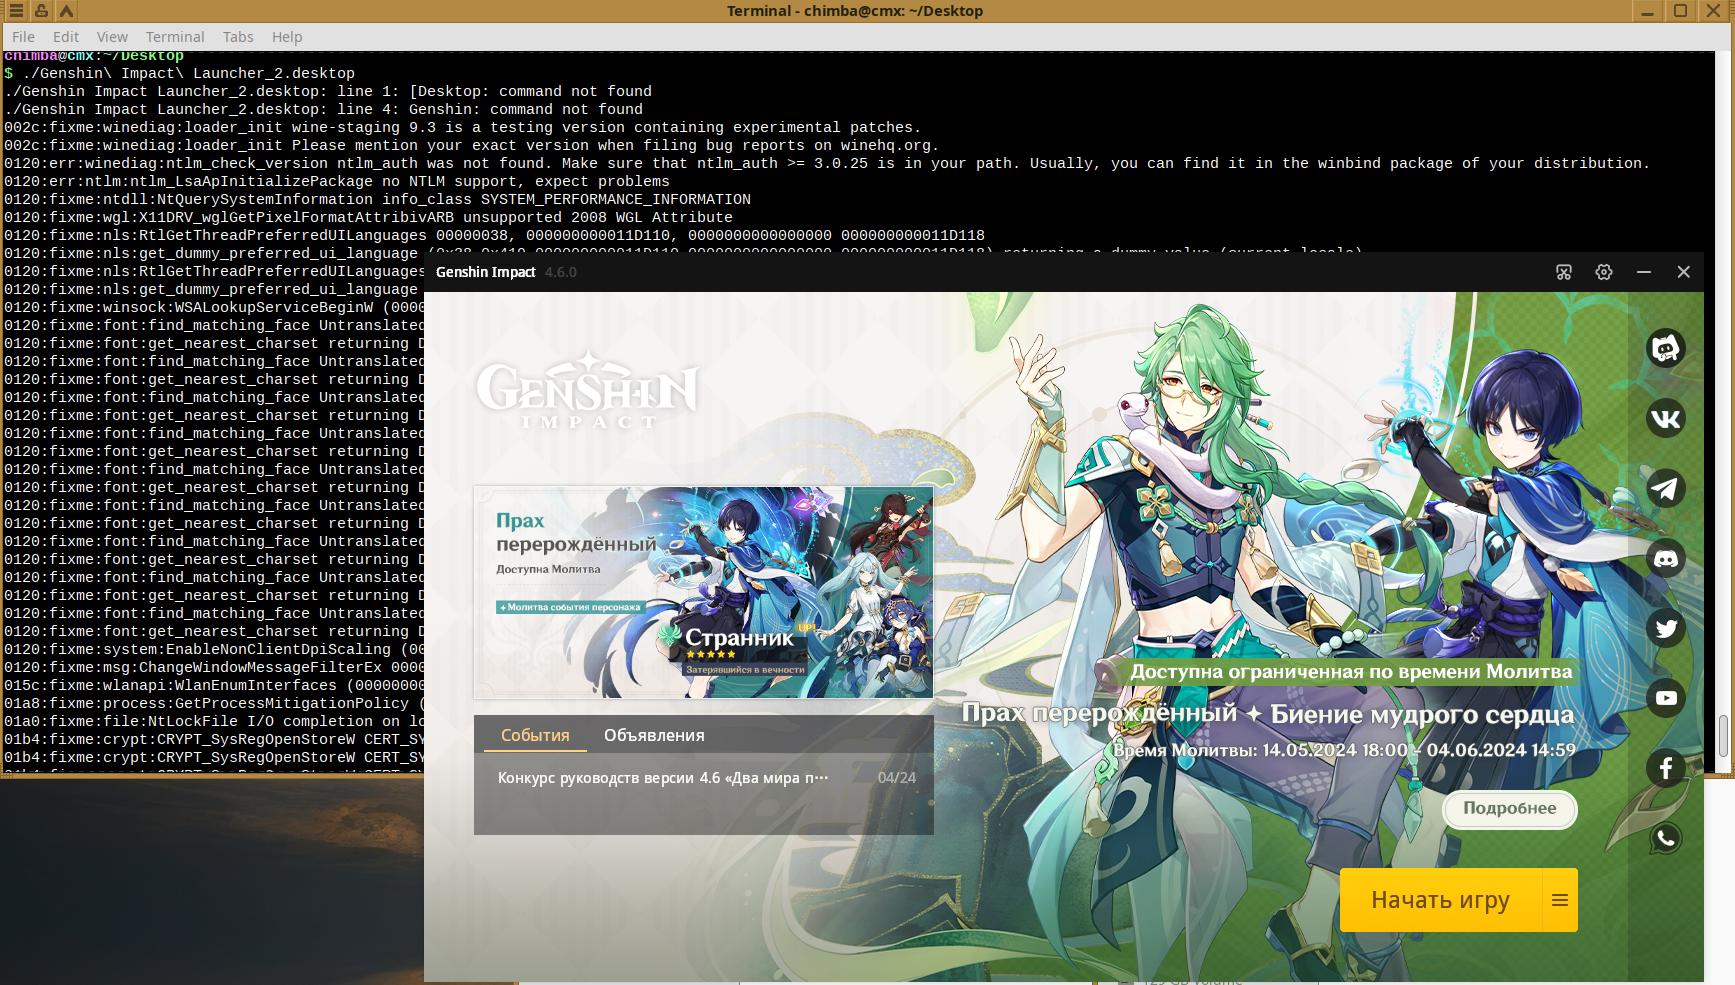Open the Terminal window menu icon
Viewport: 1735px width, 985px height.
point(16,11)
